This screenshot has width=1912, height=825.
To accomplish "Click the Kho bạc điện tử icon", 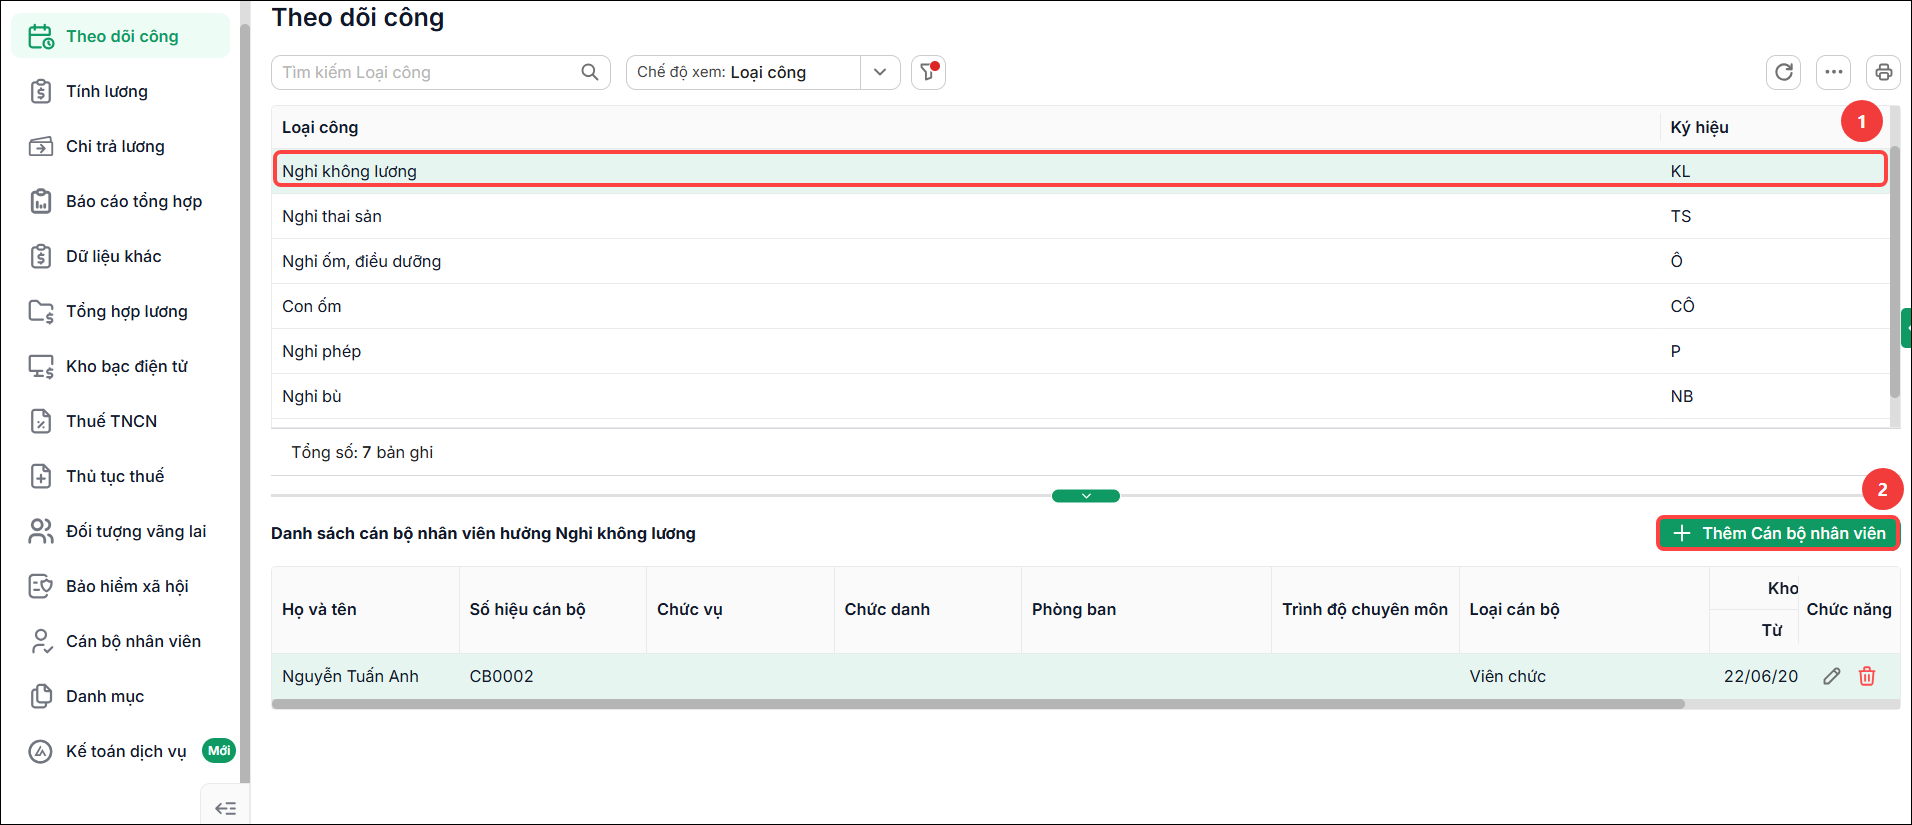I will (x=41, y=366).
